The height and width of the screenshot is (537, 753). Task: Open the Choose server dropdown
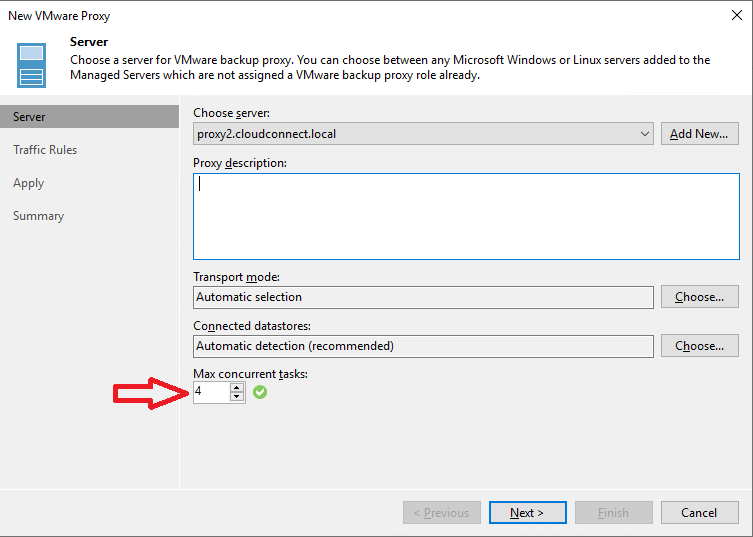(423, 134)
